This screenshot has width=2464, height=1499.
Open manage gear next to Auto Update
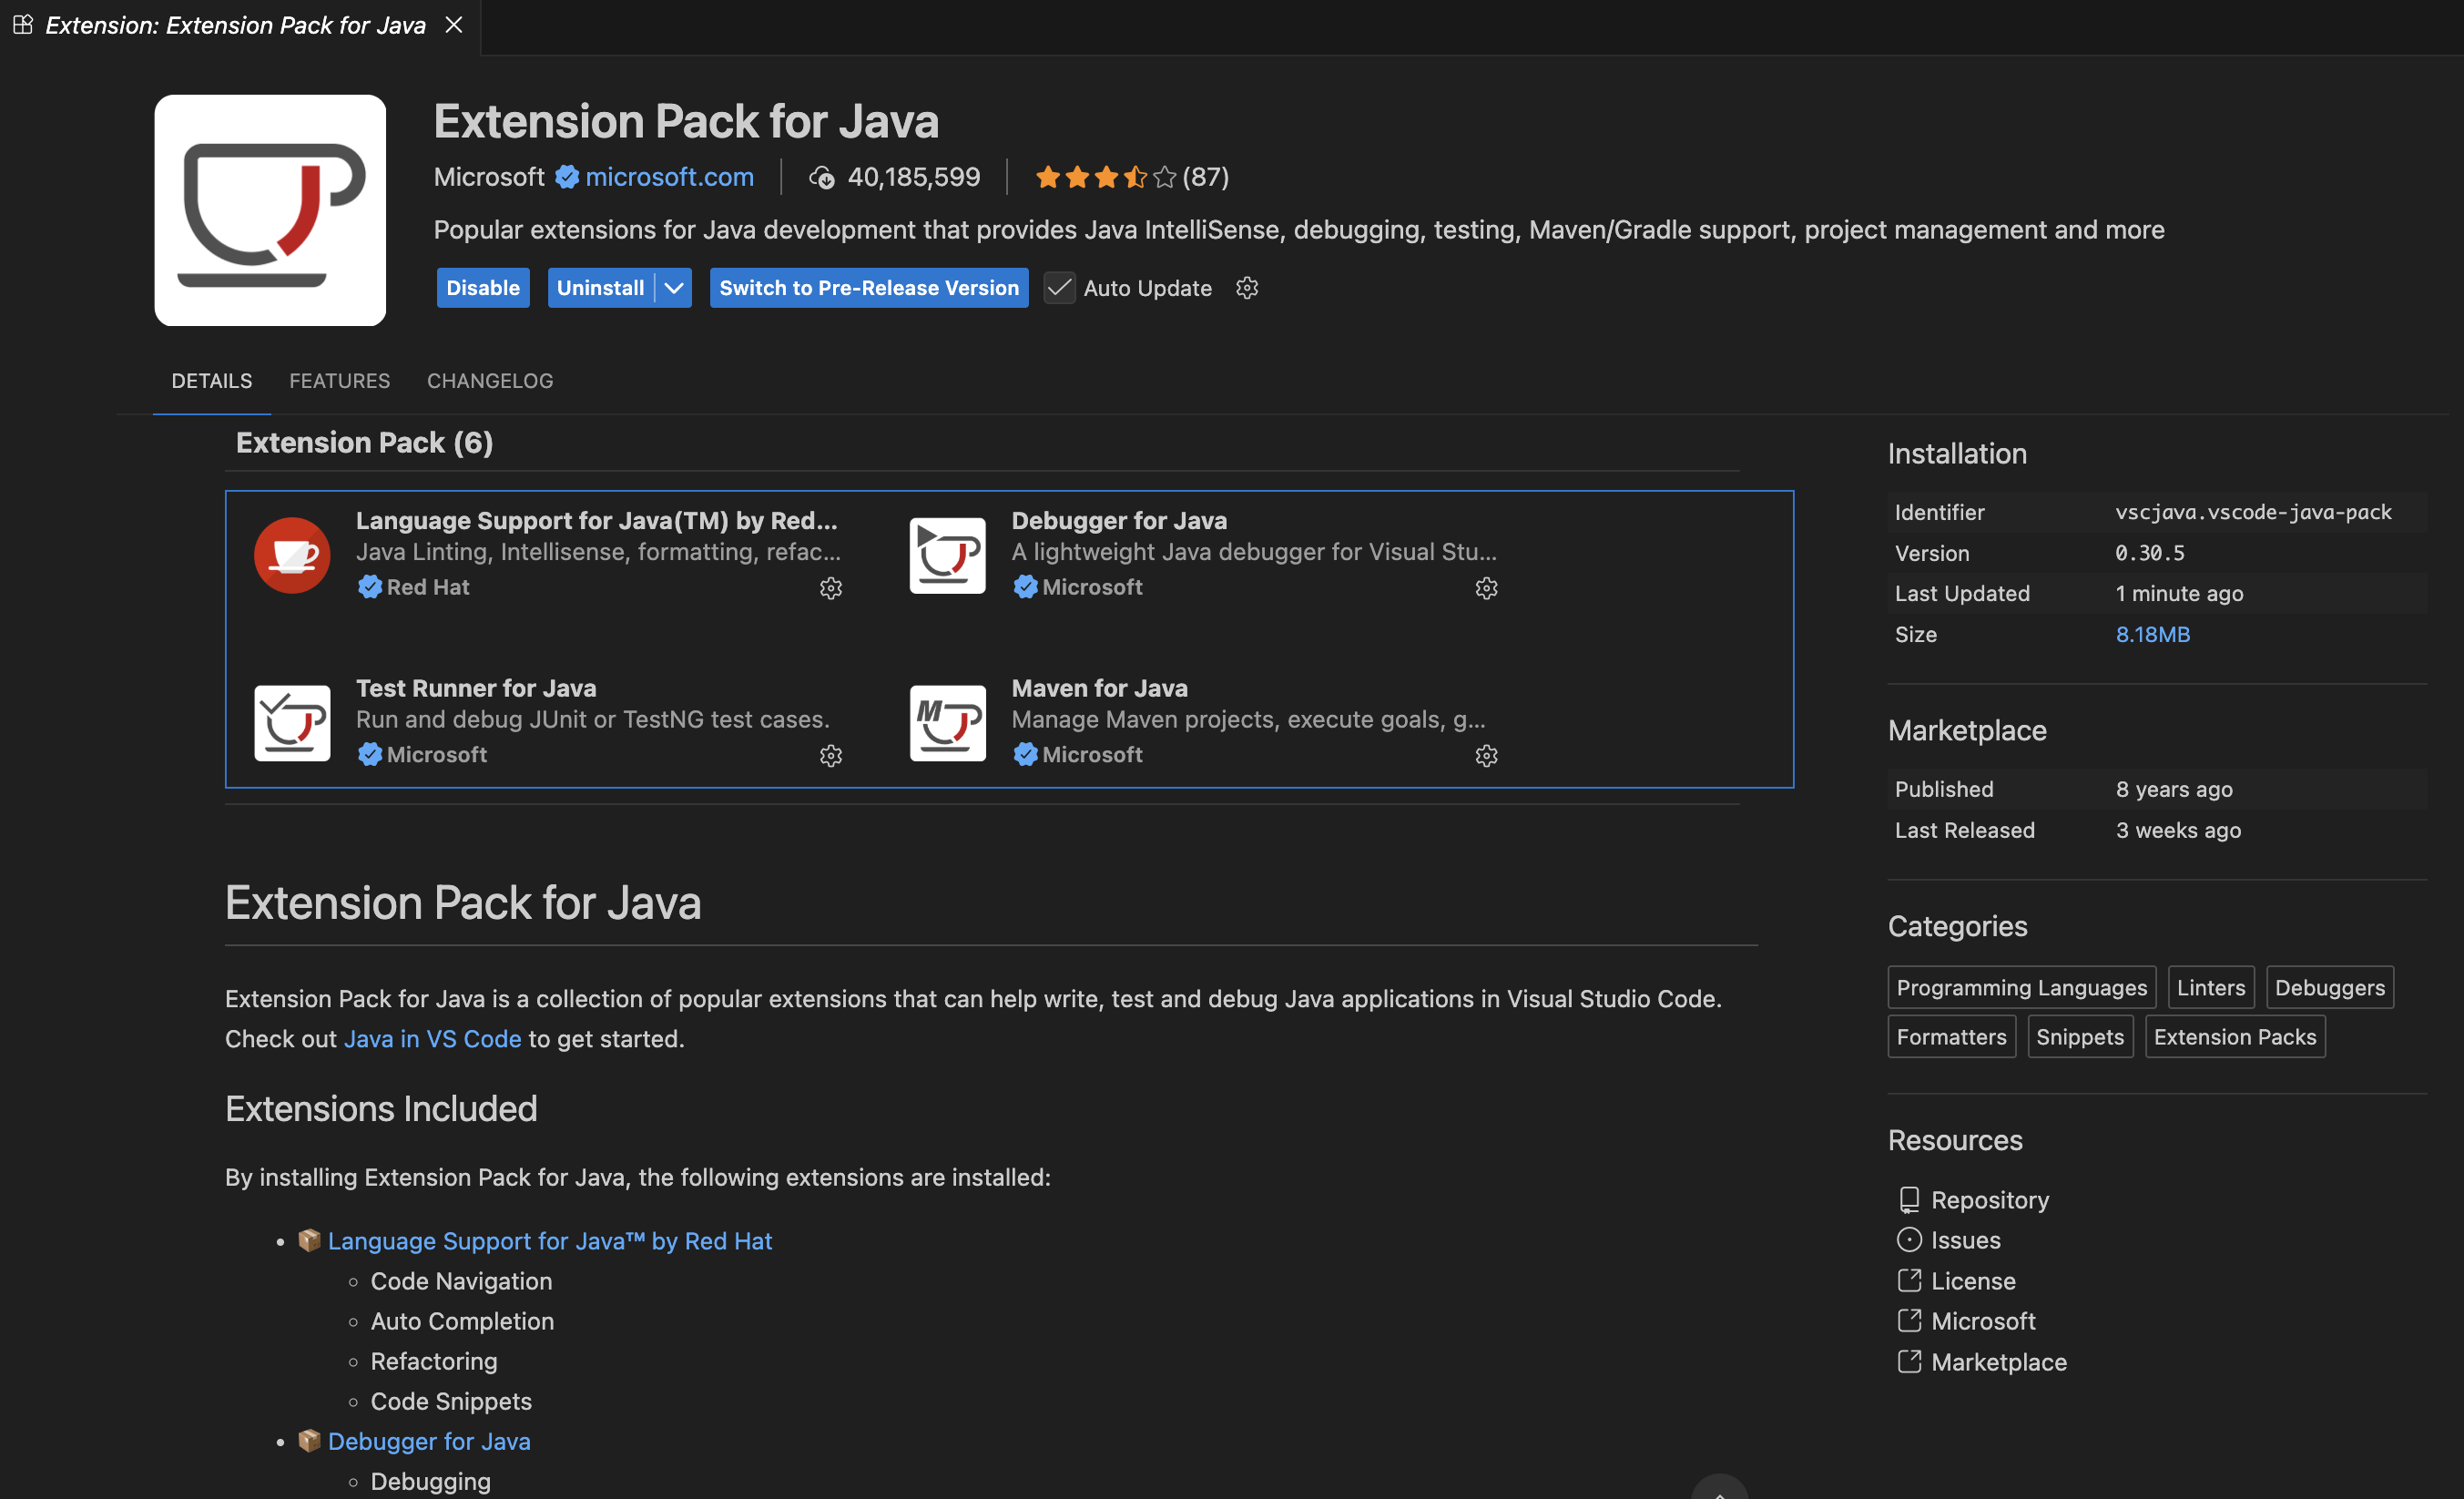[1246, 288]
